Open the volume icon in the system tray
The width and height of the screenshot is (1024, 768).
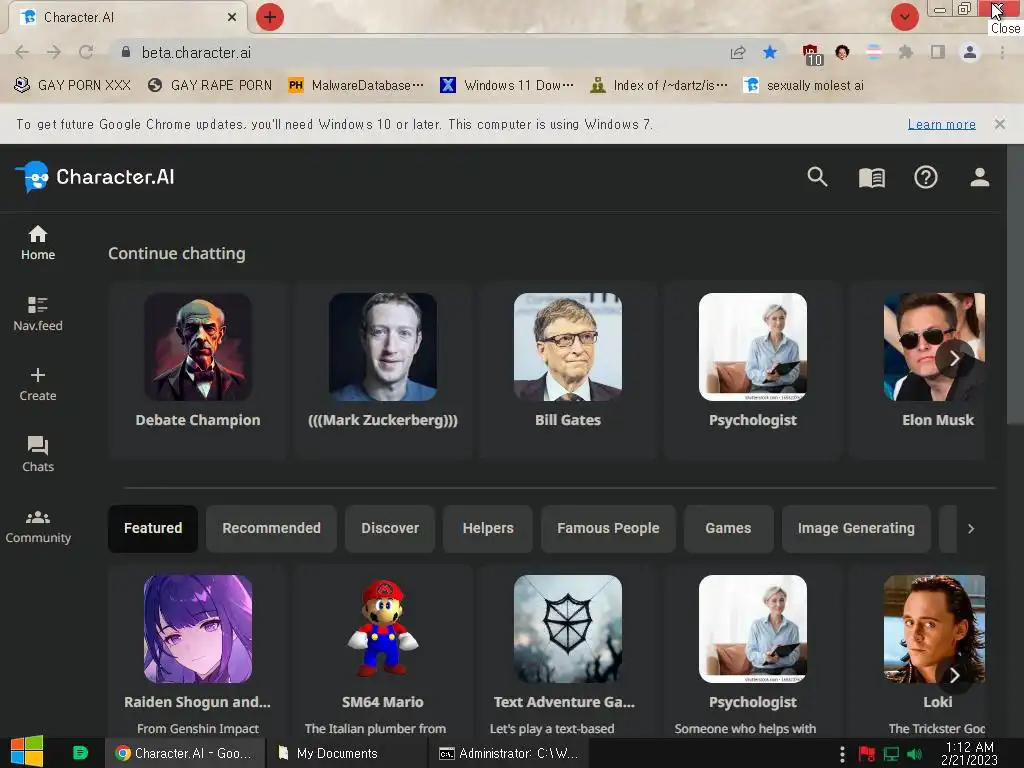tap(915, 754)
